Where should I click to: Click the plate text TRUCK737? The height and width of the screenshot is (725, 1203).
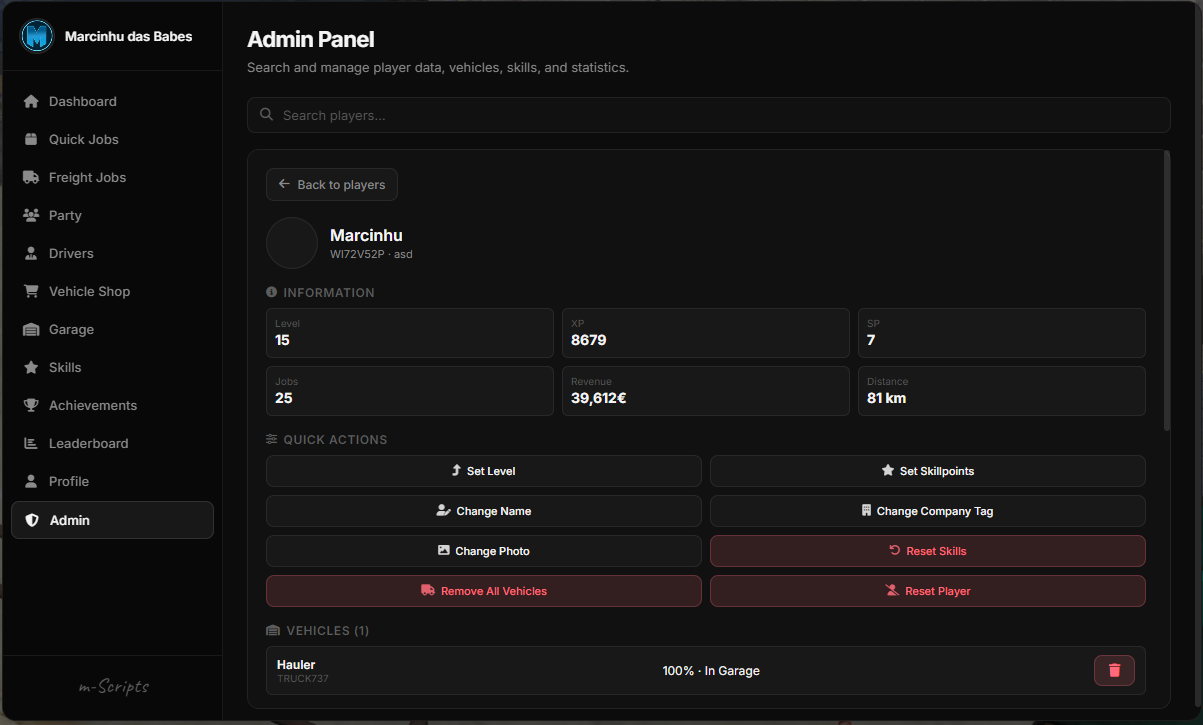coord(303,679)
